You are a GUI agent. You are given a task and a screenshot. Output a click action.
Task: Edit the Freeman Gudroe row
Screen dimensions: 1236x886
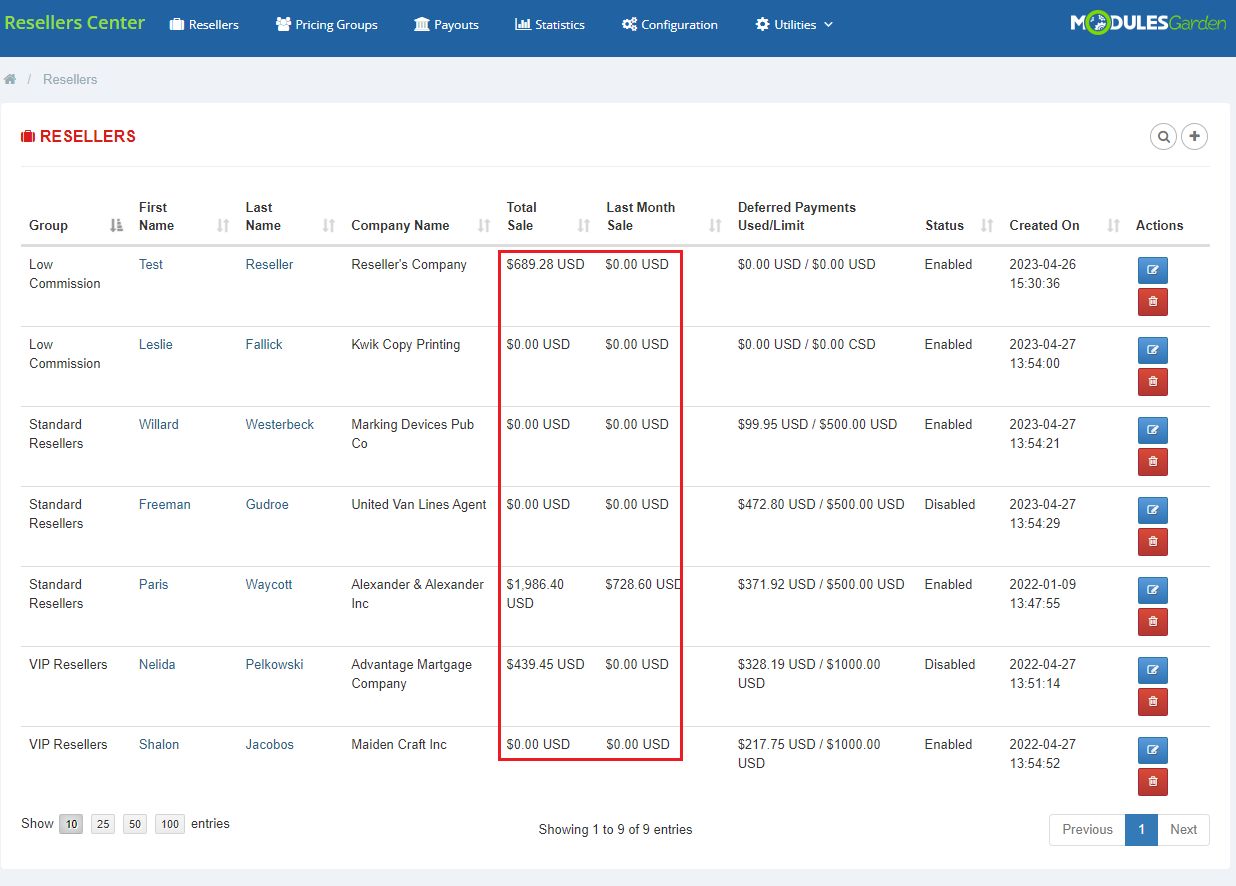(x=1153, y=510)
